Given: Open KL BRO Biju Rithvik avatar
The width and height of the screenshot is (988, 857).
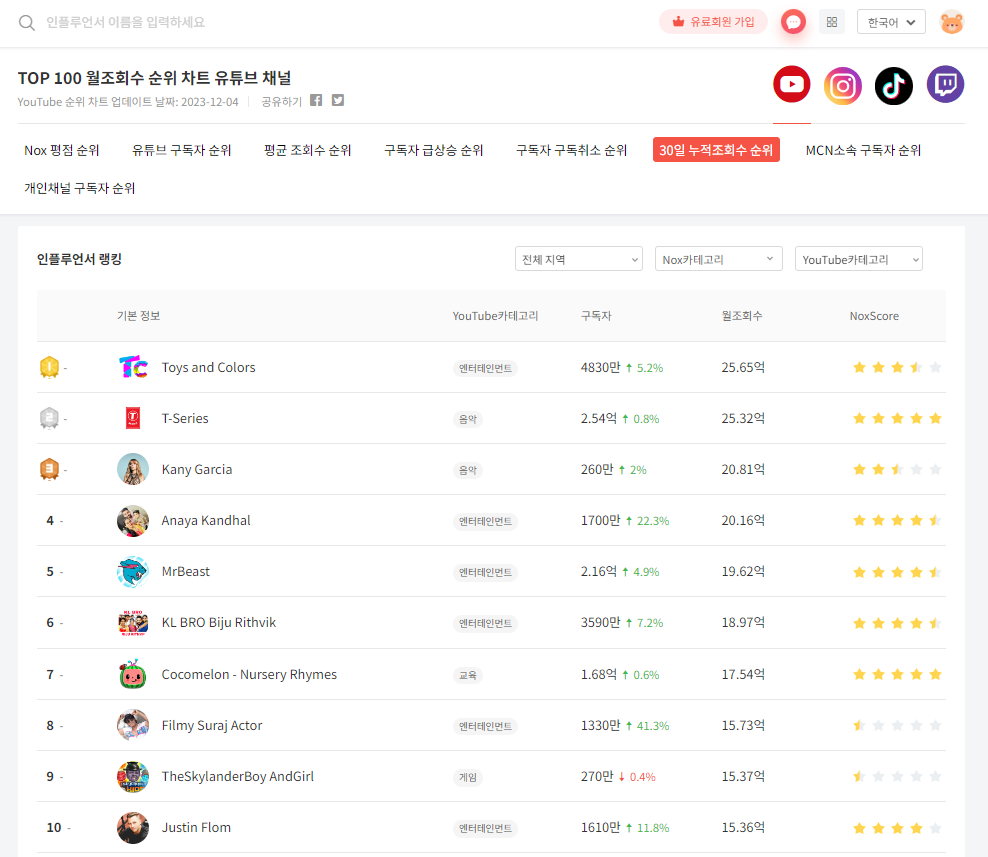Looking at the screenshot, I should point(133,623).
